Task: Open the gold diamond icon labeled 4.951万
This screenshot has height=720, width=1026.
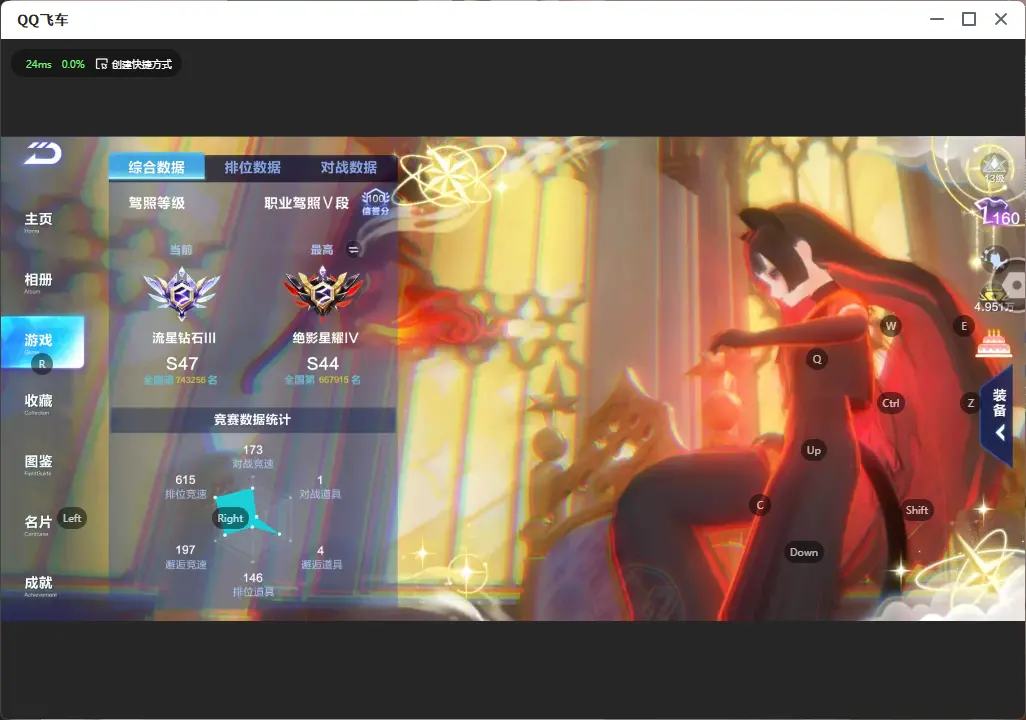Action: (x=994, y=299)
